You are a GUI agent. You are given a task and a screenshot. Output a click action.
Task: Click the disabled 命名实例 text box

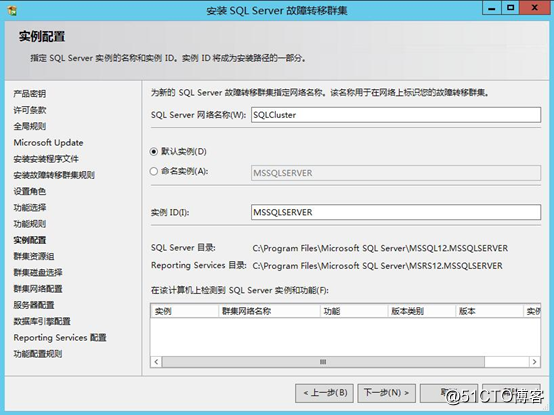pos(396,173)
